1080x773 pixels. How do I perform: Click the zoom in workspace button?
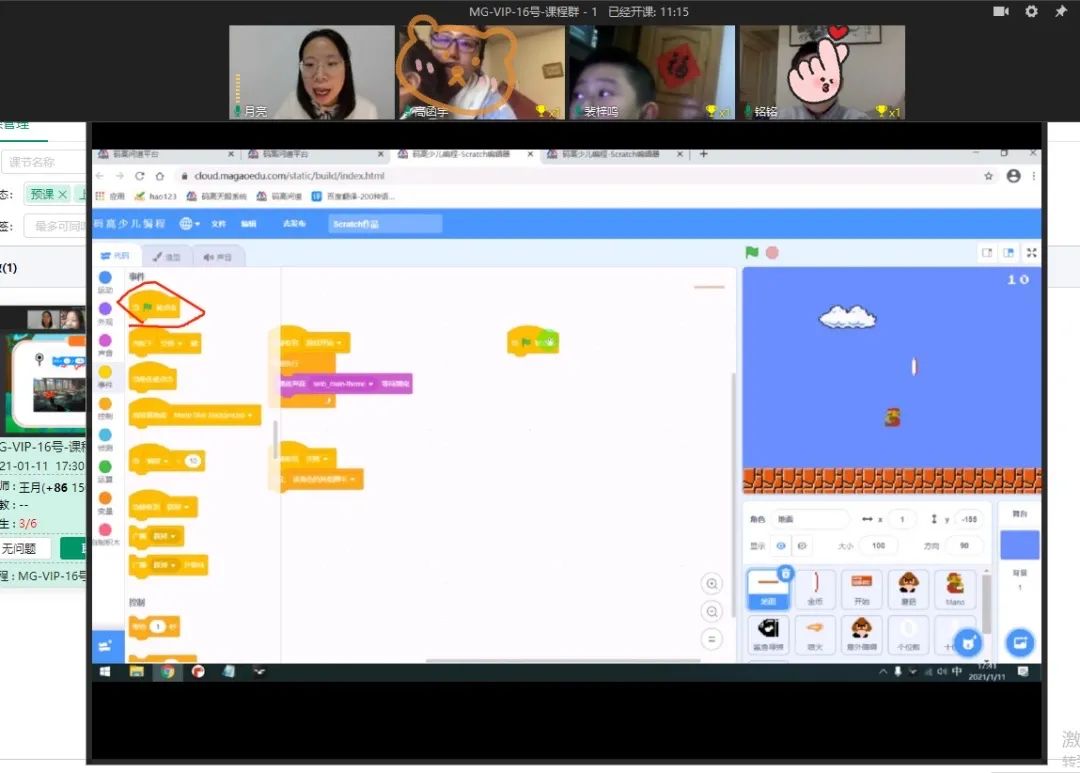[x=712, y=584]
